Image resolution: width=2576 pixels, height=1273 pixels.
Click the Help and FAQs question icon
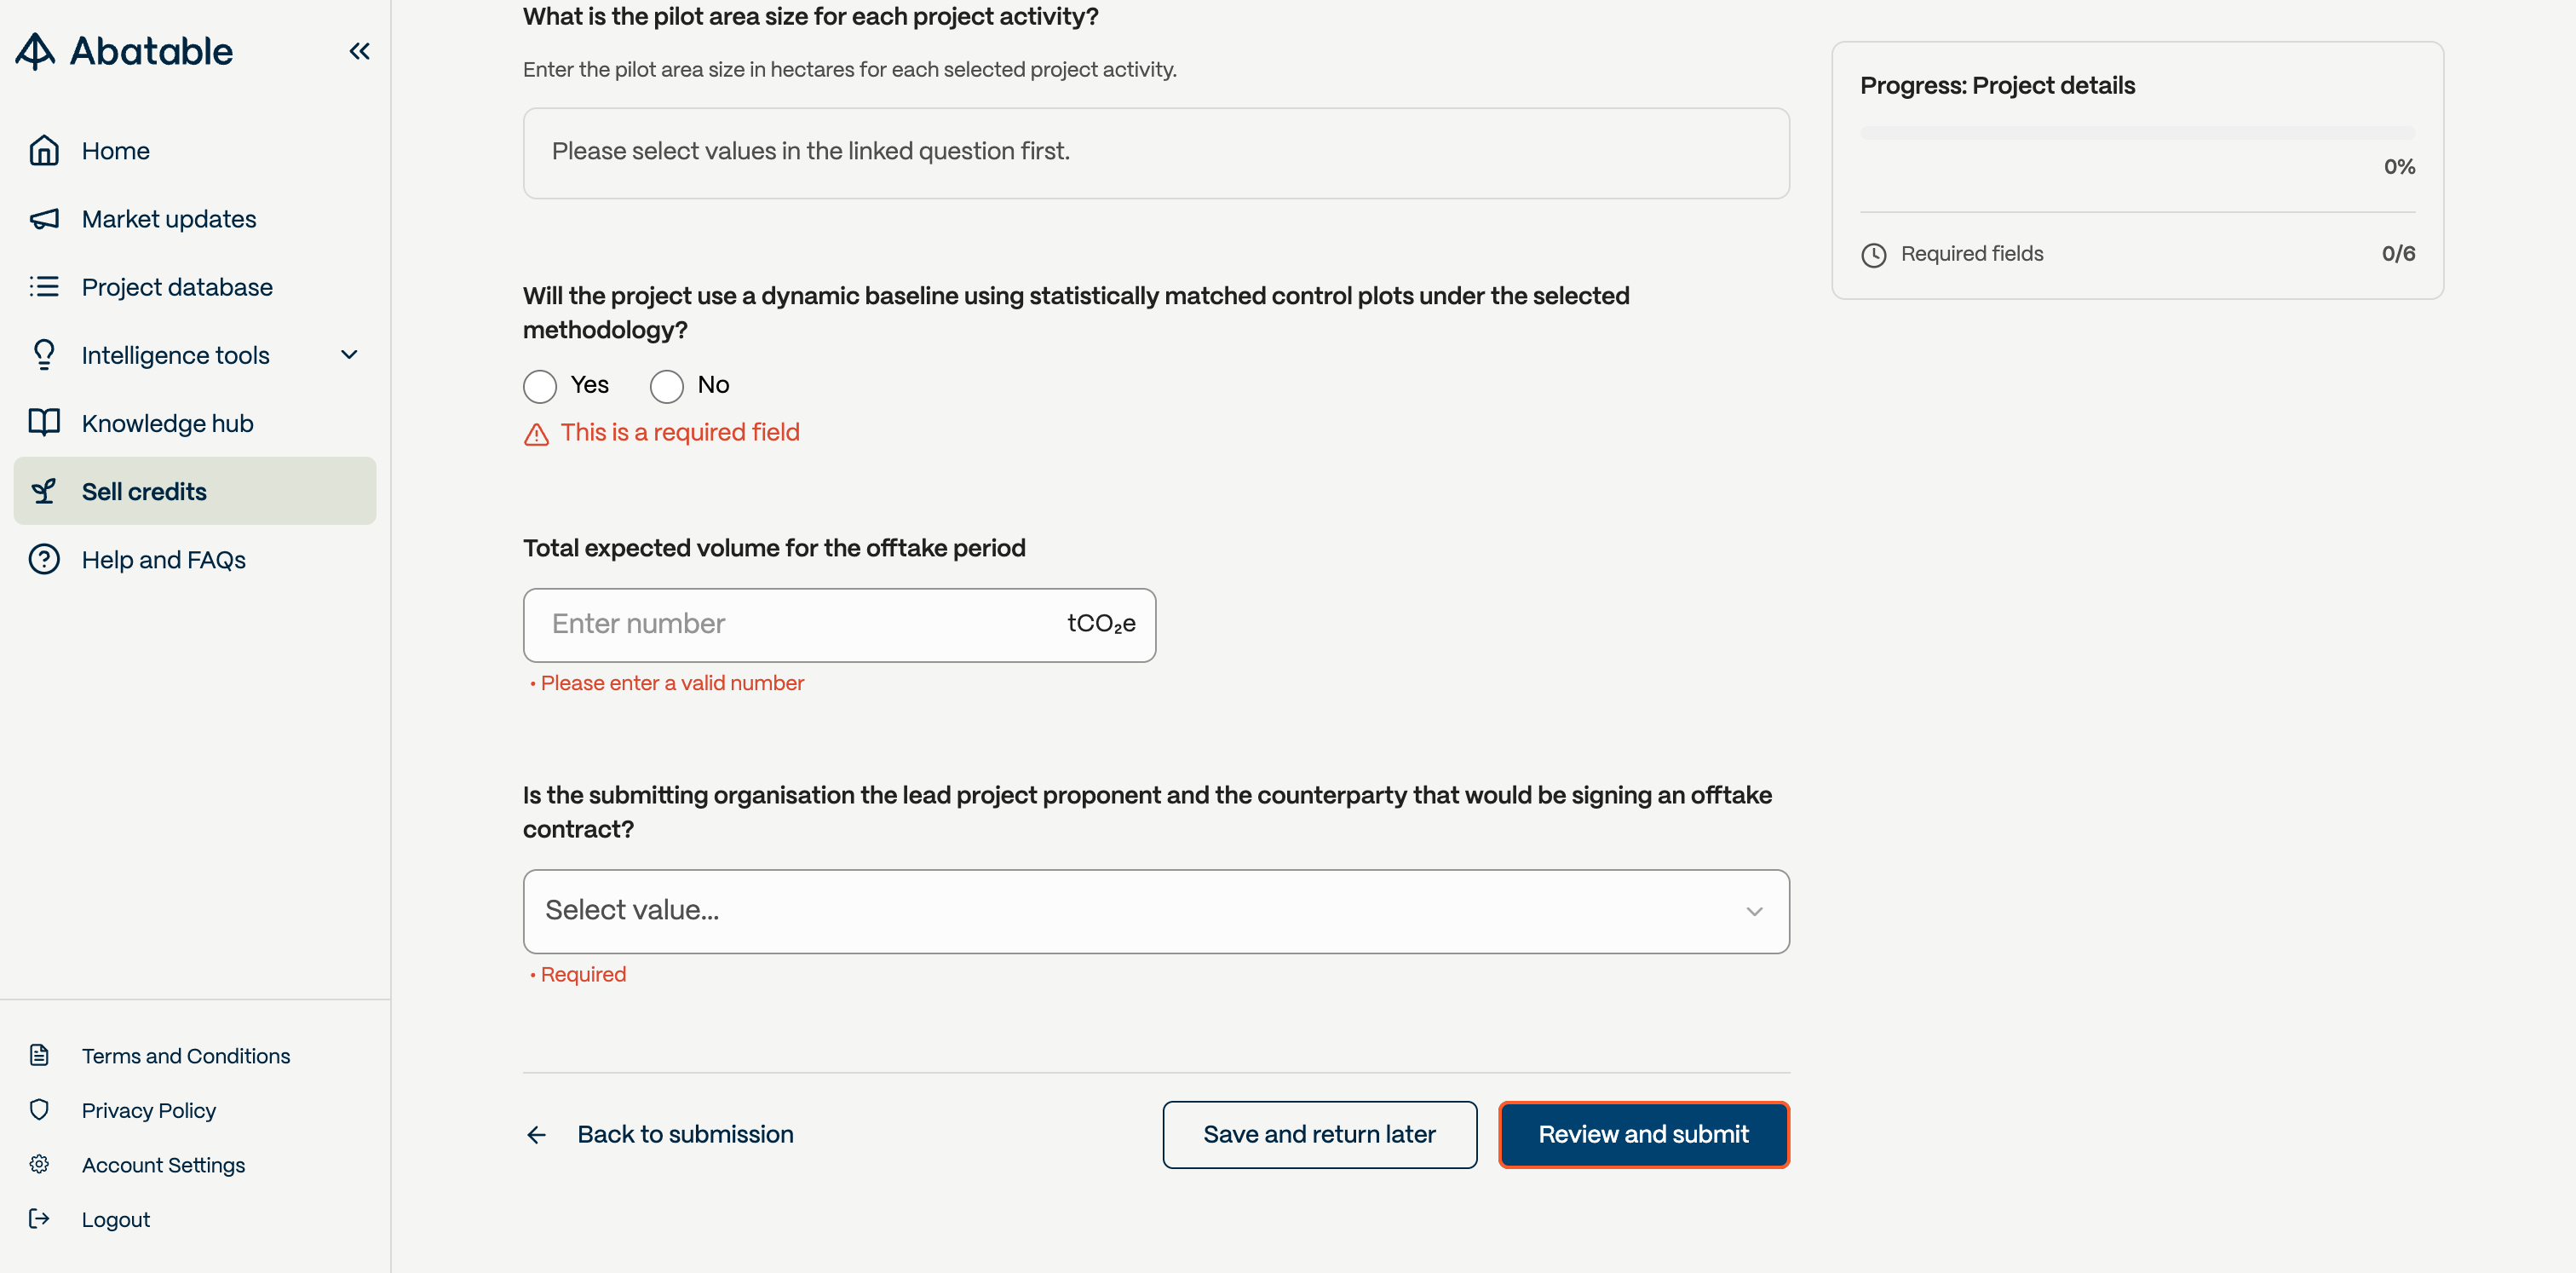[44, 560]
